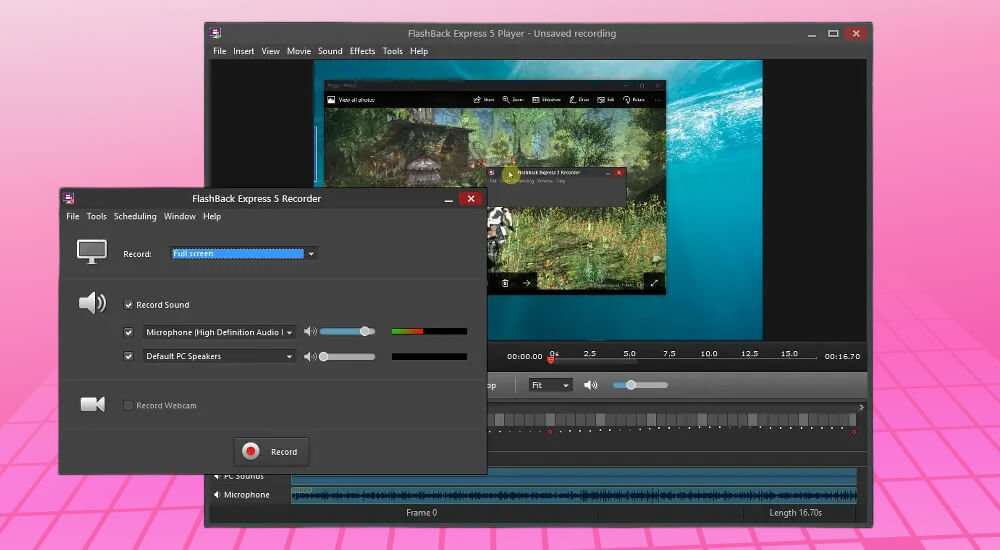This screenshot has height=550, width=1000.
Task: Mute playback with Player volume icon
Action: (591, 385)
